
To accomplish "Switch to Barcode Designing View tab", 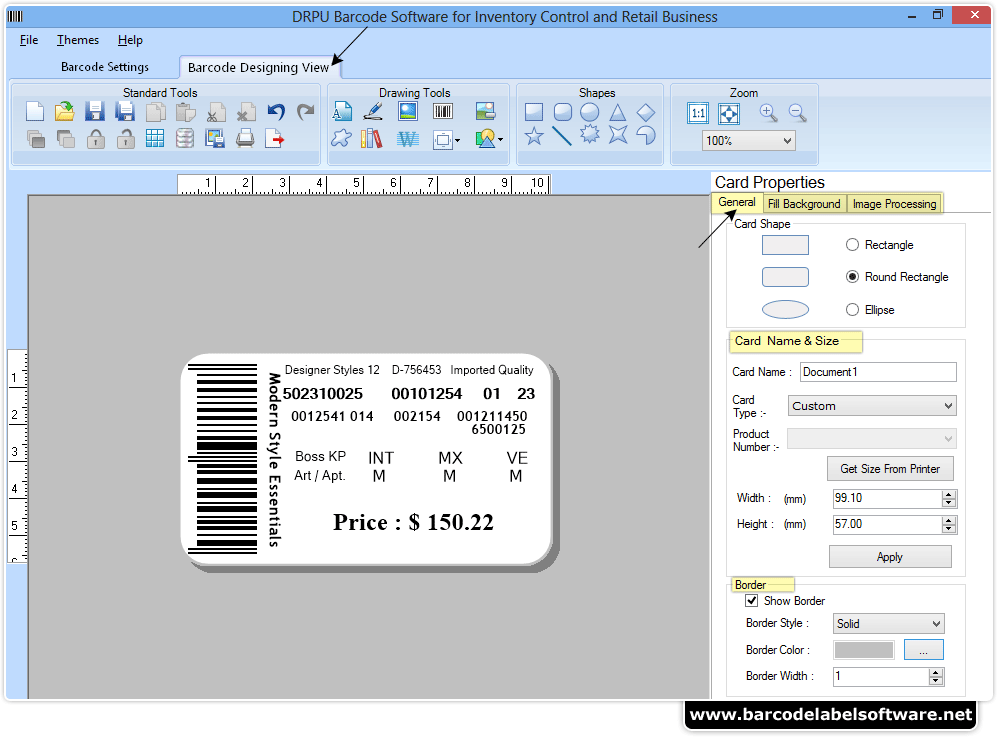I will coord(259,67).
